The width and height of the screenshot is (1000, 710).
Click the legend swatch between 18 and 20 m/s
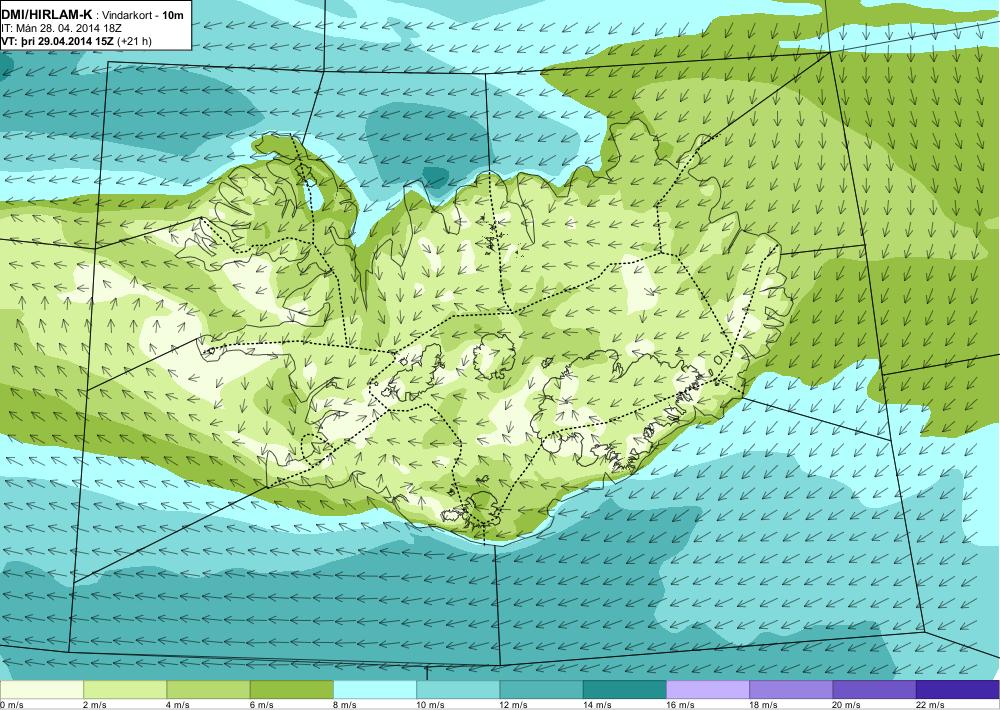[x=791, y=690]
